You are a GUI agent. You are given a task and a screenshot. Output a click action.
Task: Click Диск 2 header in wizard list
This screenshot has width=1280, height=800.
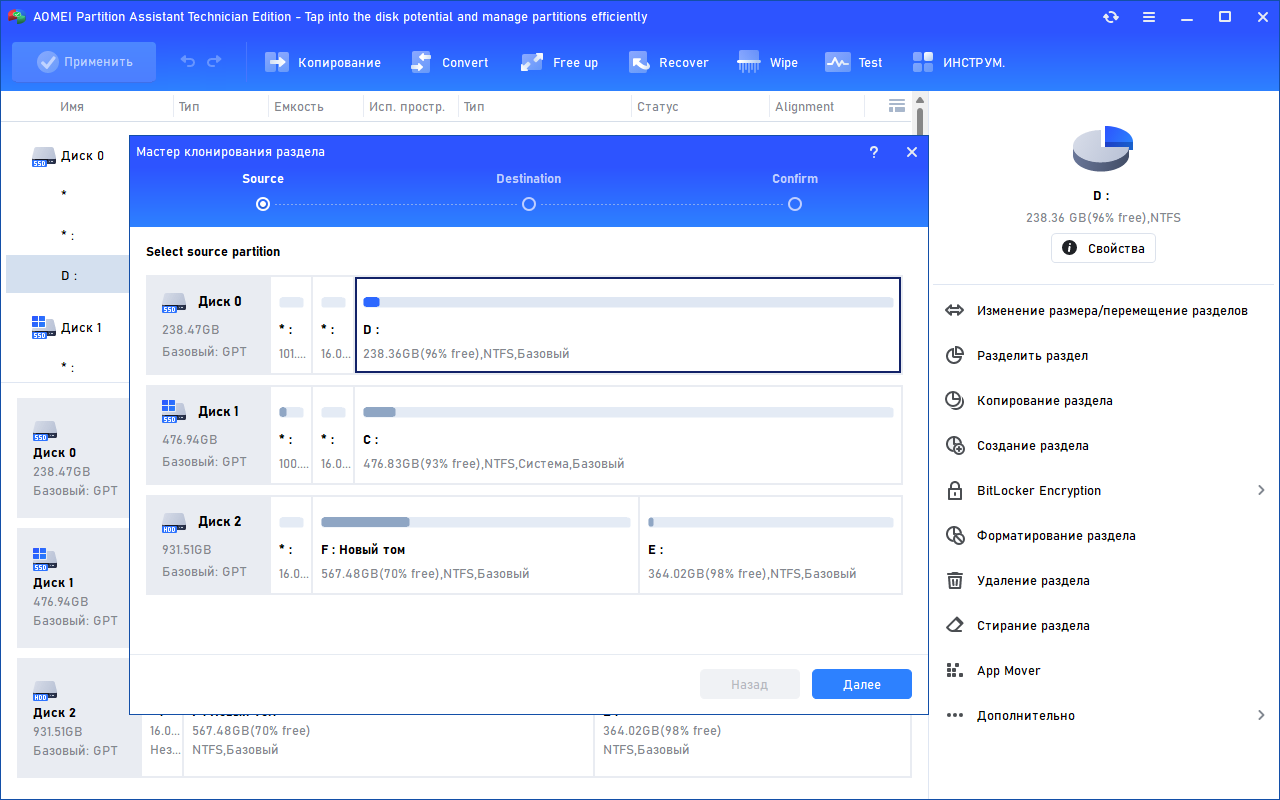pyautogui.click(x=208, y=545)
